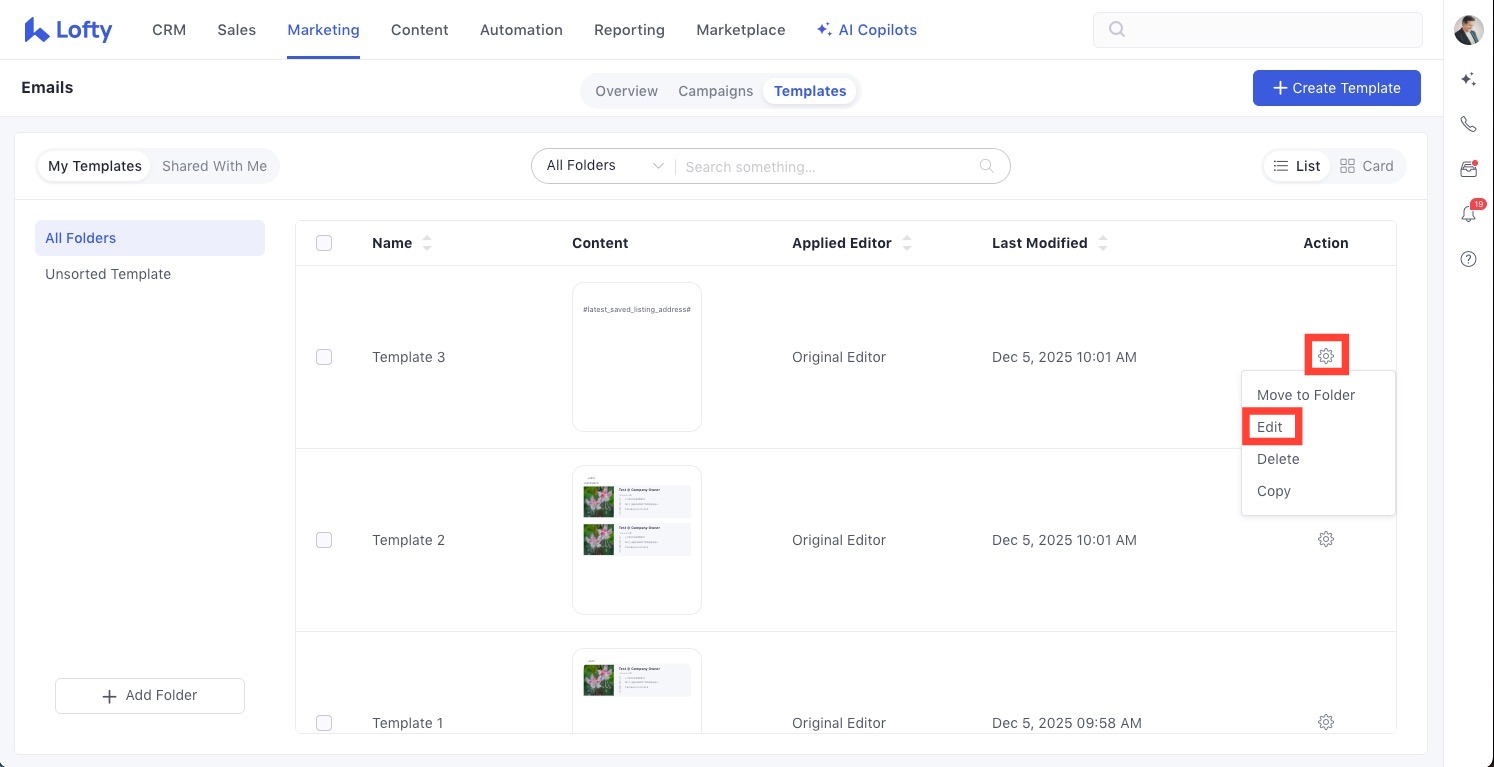This screenshot has width=1494, height=767.
Task: Expand the All Folders dropdown filter
Action: pyautogui.click(x=604, y=166)
